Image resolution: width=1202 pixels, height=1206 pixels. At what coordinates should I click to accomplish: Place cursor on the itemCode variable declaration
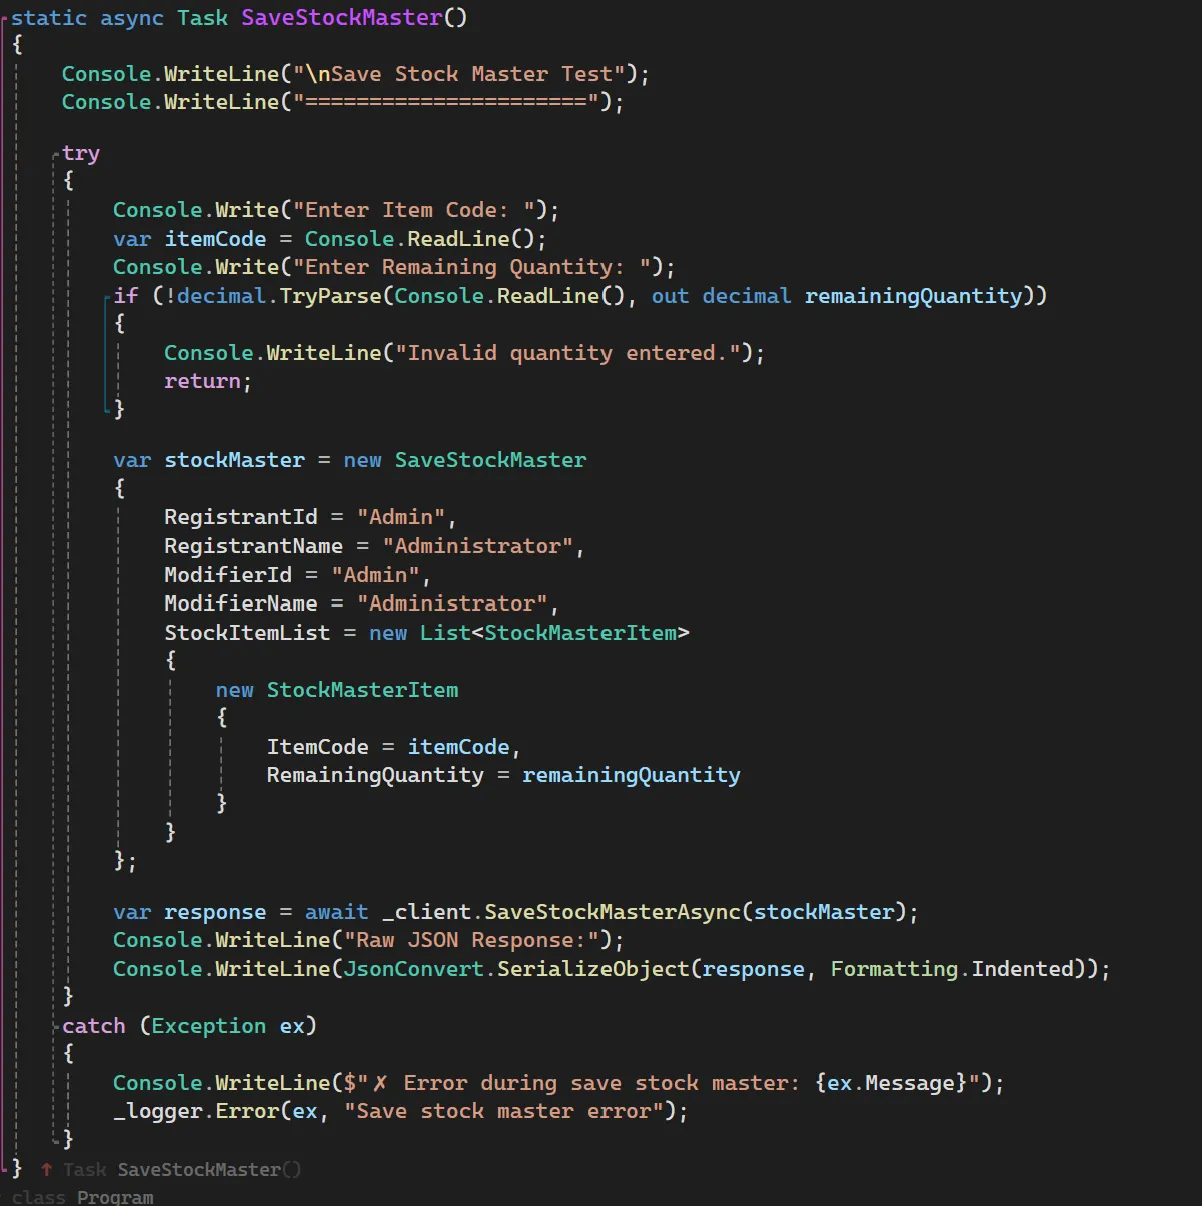pos(215,239)
